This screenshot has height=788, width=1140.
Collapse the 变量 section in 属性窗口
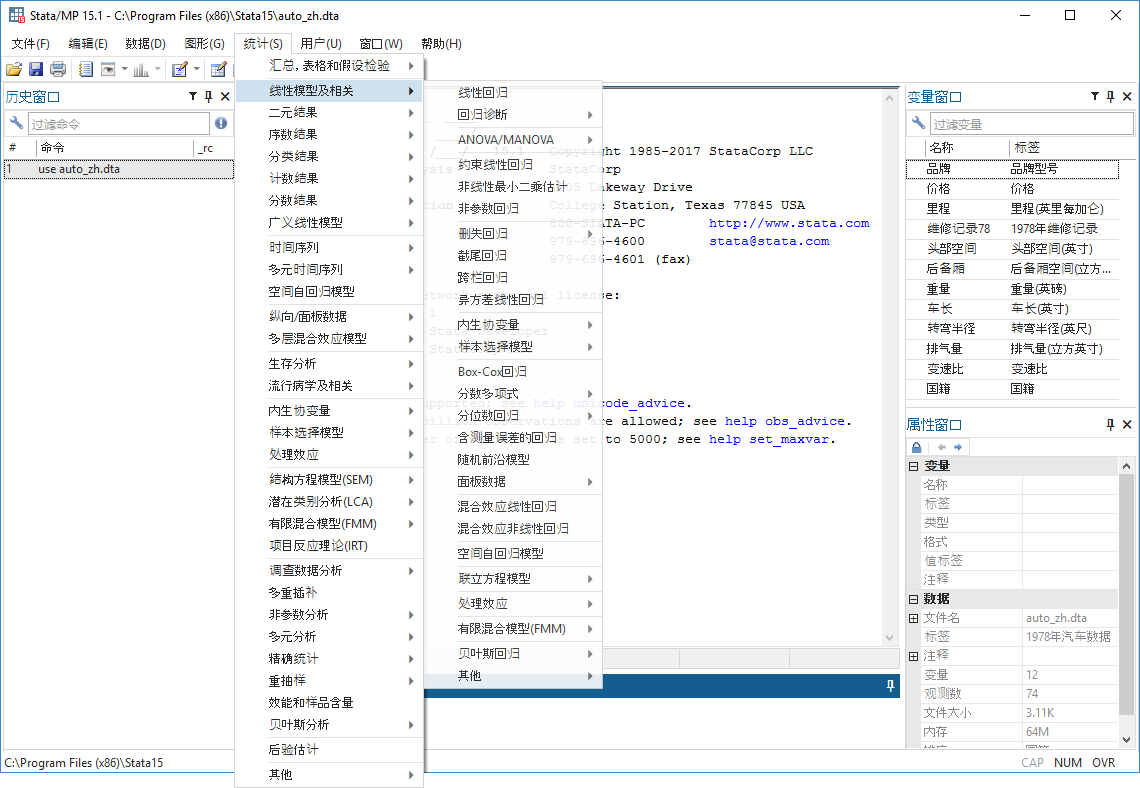(x=914, y=466)
